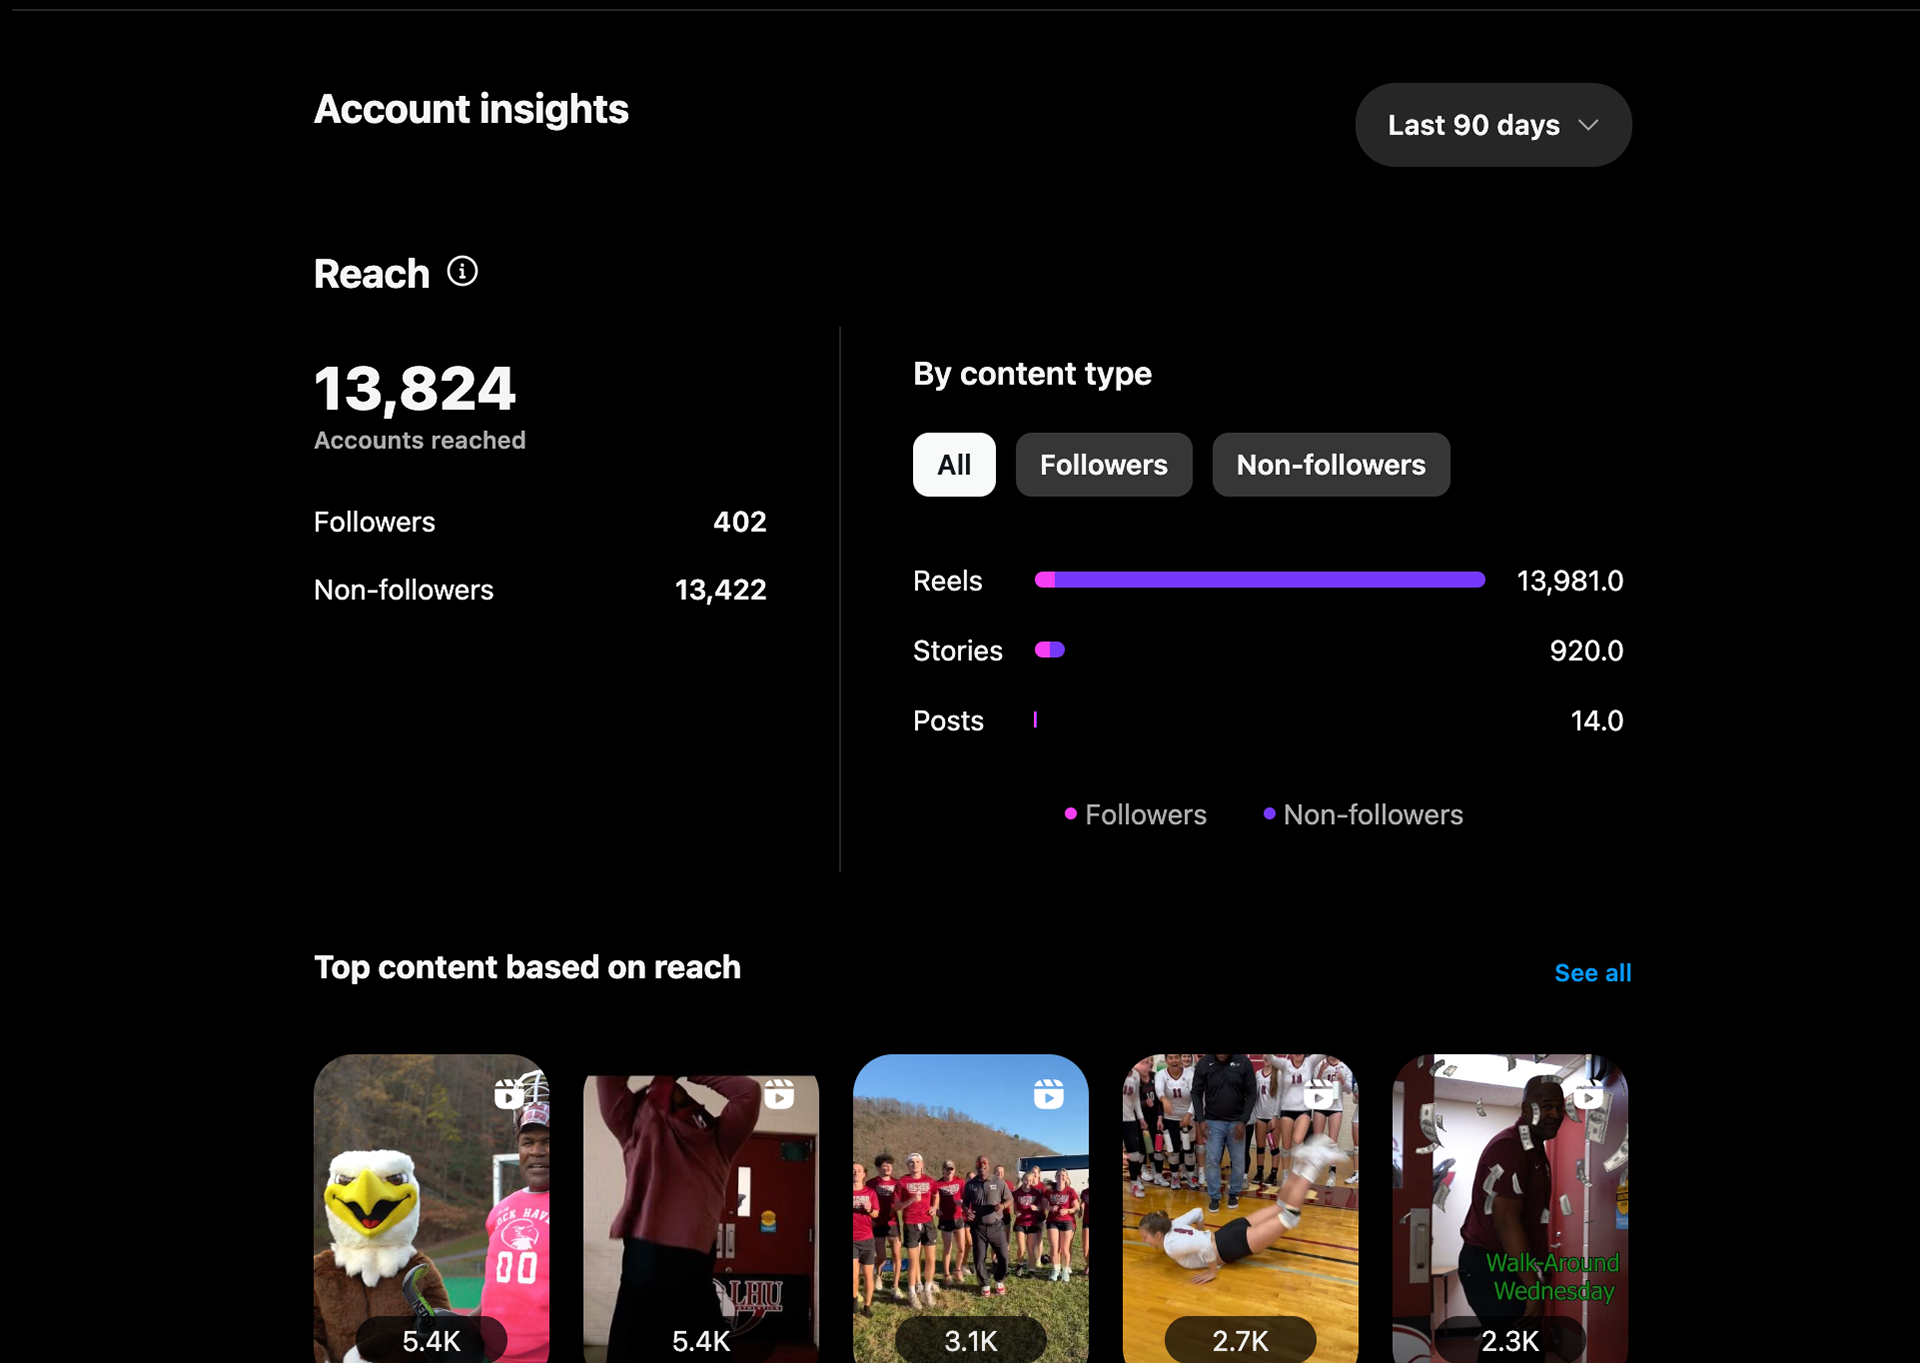Open the 2.7K volleyball gym reel
The height and width of the screenshot is (1363, 1920).
[1240, 1208]
